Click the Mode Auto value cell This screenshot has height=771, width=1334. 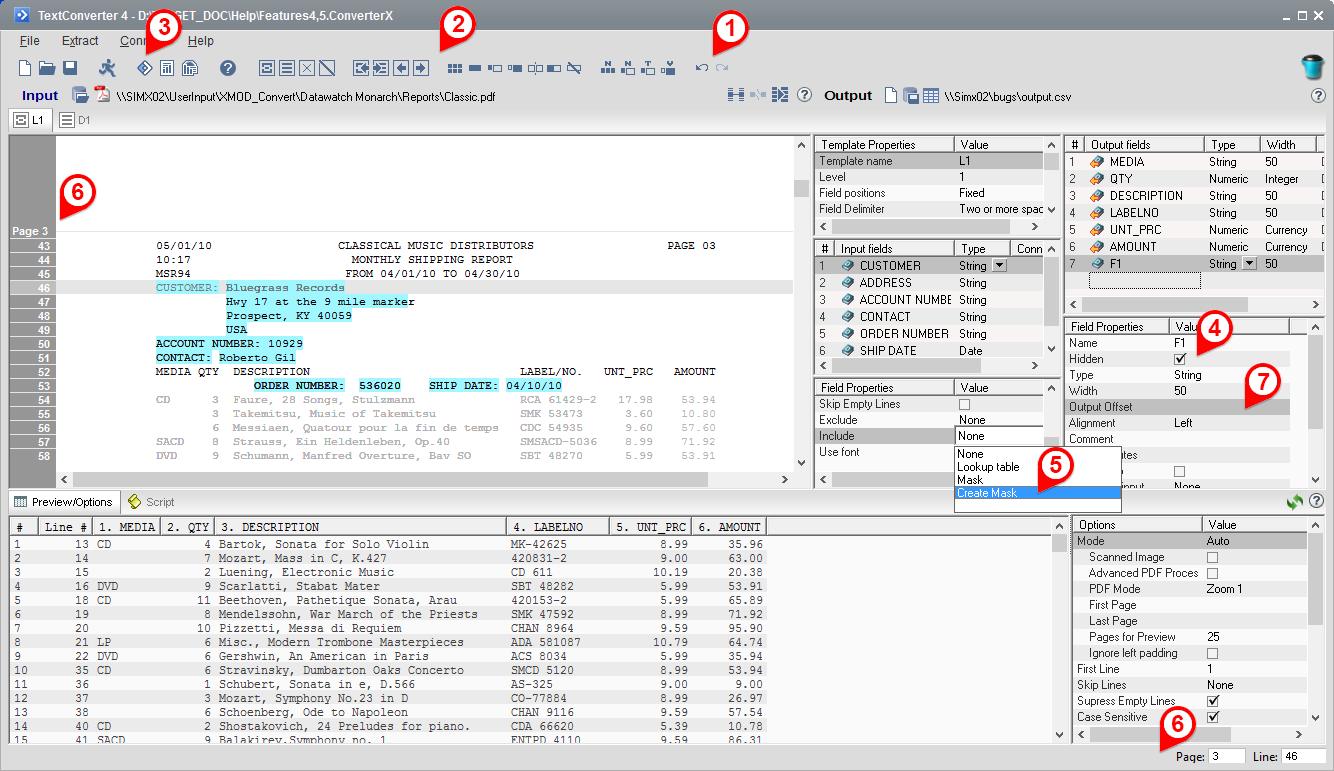click(x=1255, y=541)
